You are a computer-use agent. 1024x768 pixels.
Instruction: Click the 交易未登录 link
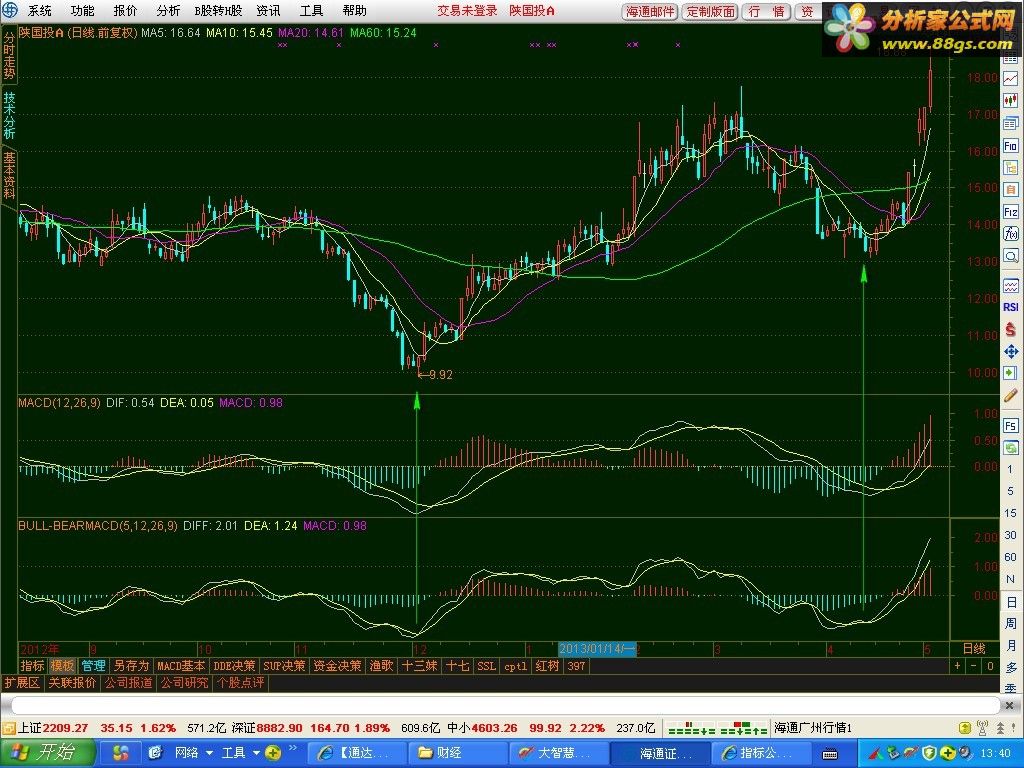pos(468,10)
